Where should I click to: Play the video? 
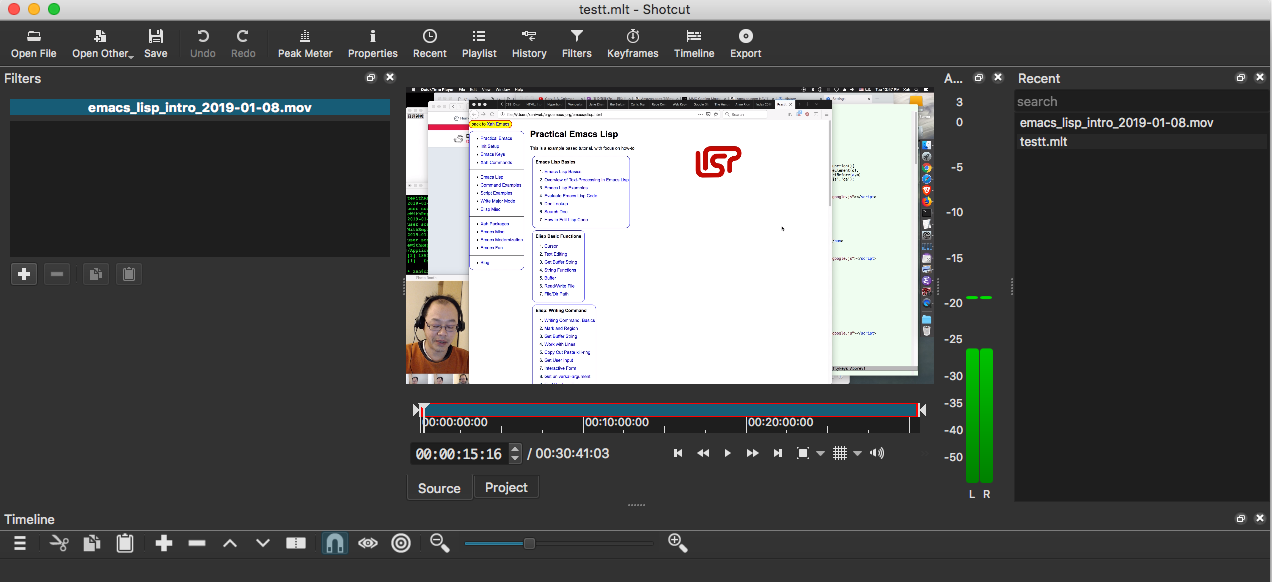(x=728, y=454)
